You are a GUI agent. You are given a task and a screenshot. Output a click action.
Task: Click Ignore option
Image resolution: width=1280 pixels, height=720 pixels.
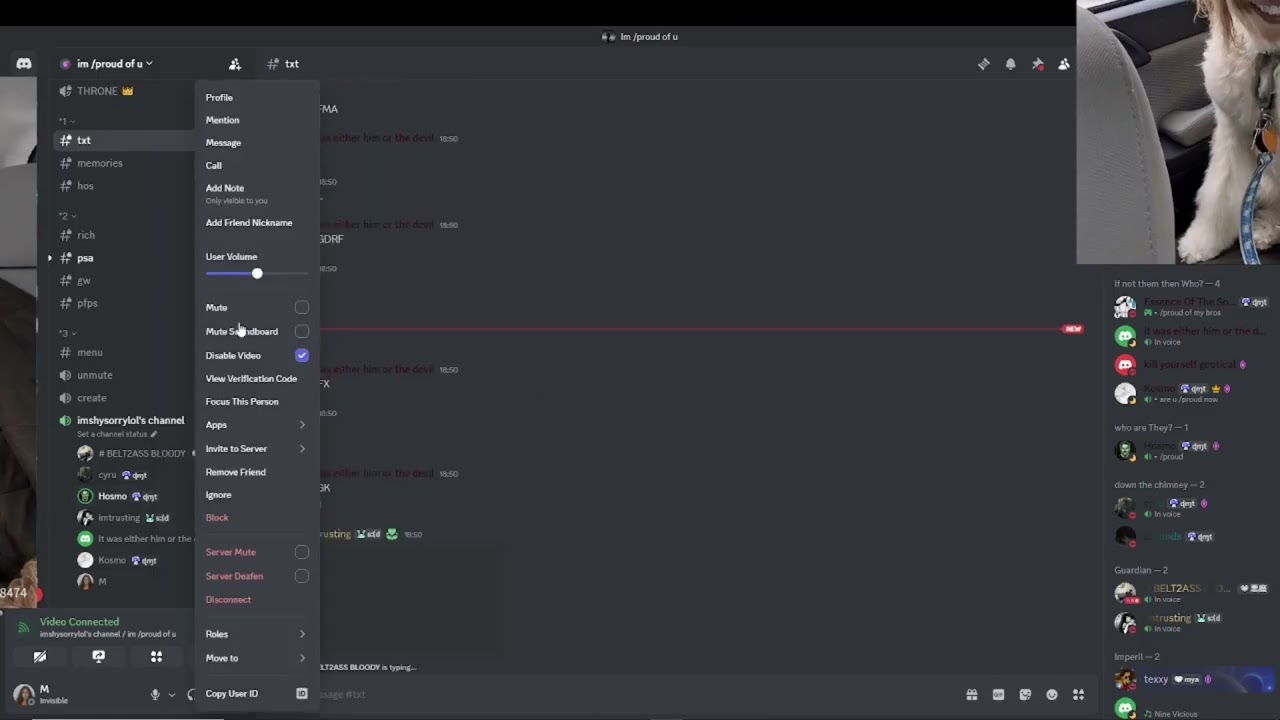coord(218,495)
